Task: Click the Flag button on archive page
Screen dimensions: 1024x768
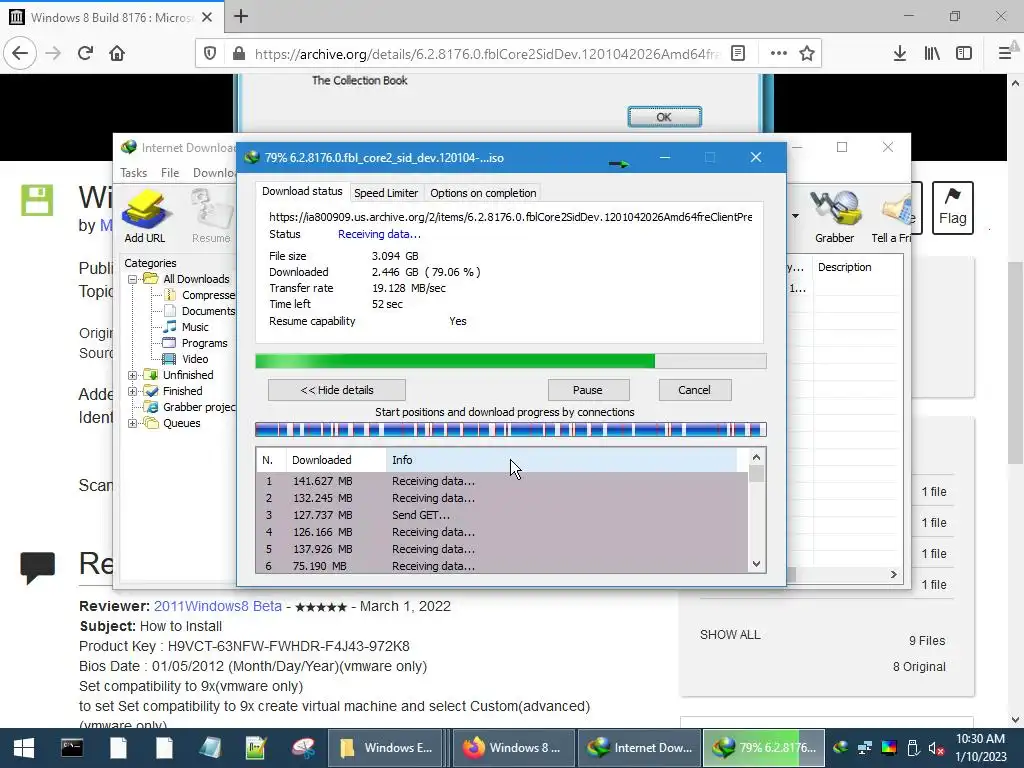Action: 952,208
